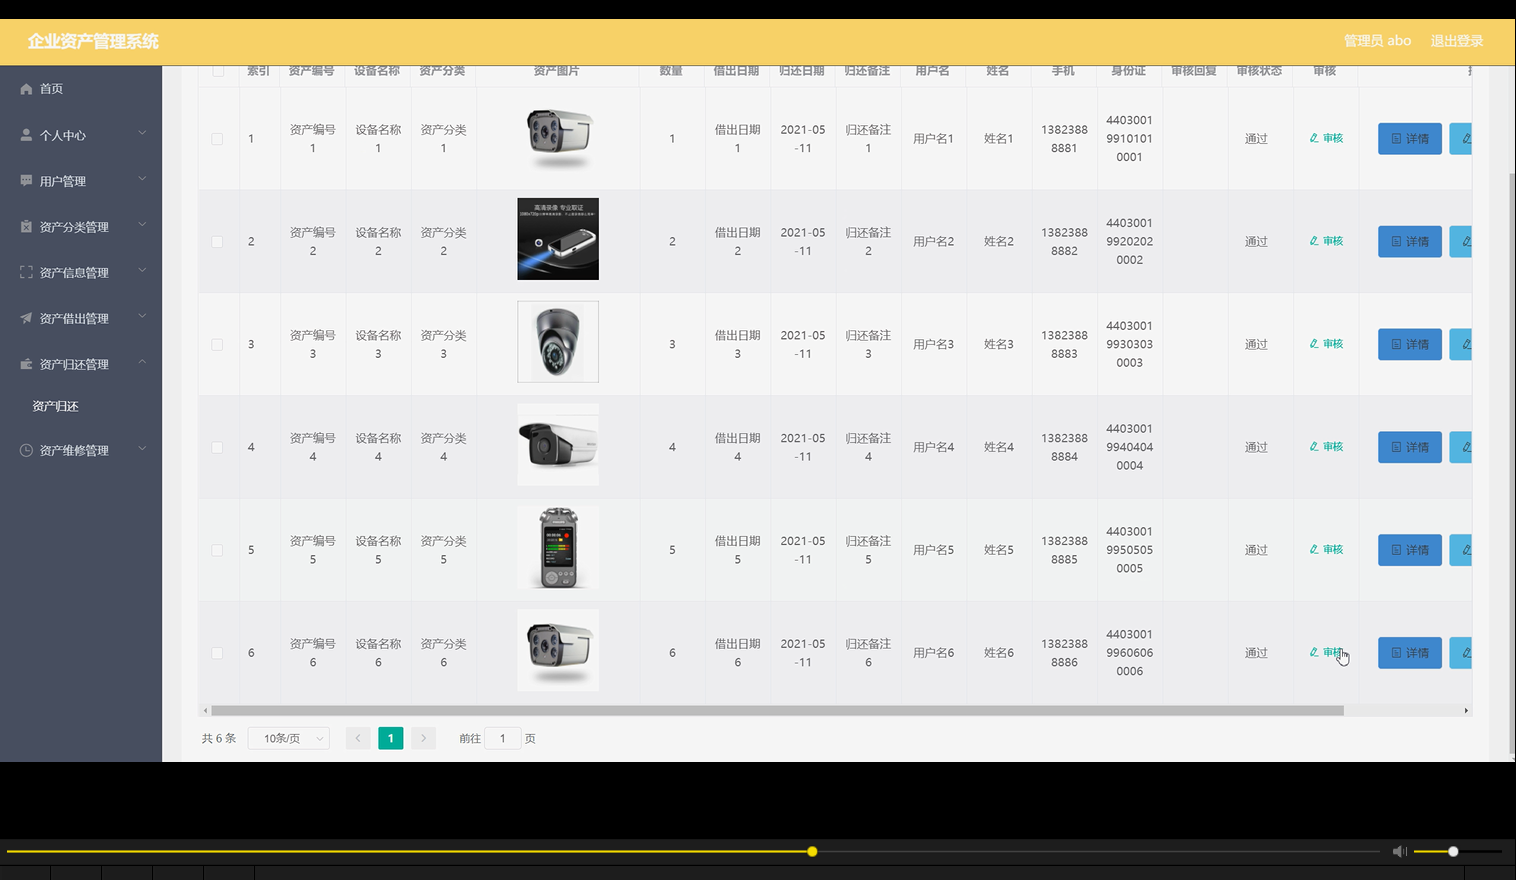Expand the 资产分类管理 chevron
Screen dimensions: 1516x880
[142, 225]
